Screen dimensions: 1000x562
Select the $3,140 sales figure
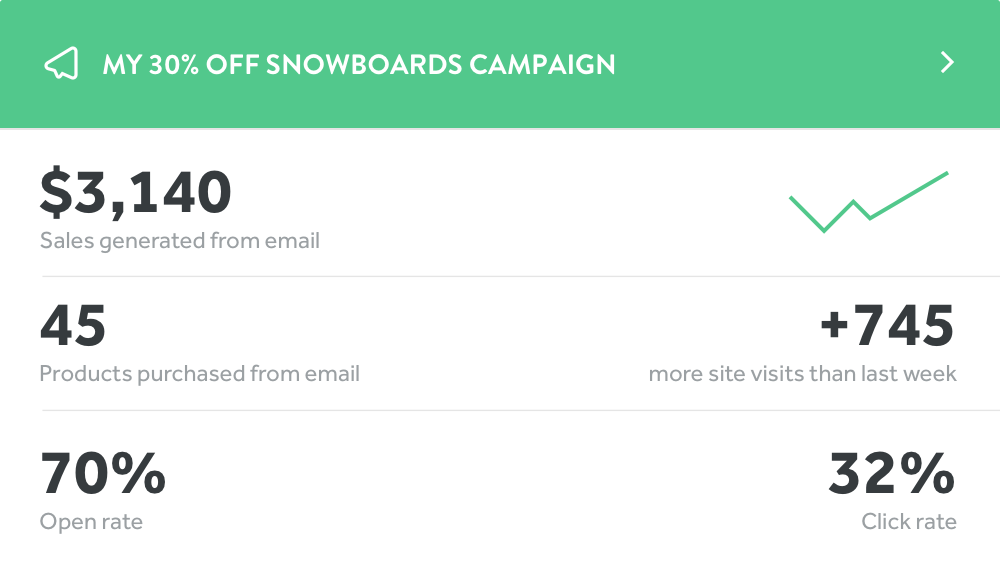(x=135, y=192)
